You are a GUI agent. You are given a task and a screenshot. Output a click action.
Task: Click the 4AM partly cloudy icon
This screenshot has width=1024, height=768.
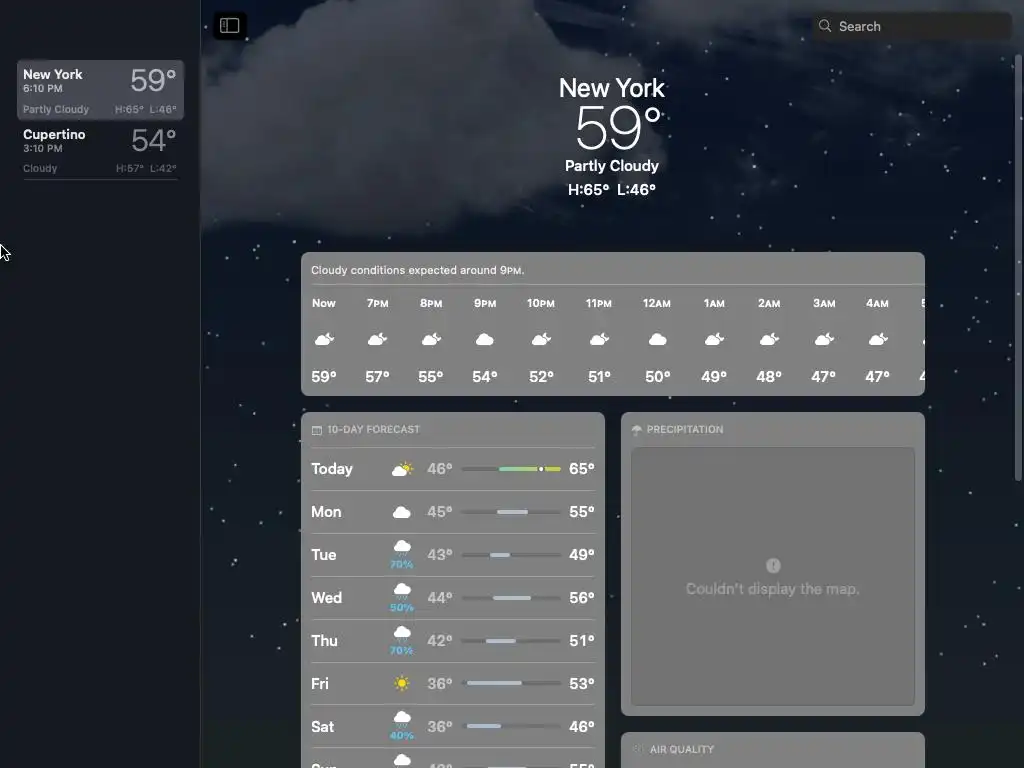[x=878, y=339]
